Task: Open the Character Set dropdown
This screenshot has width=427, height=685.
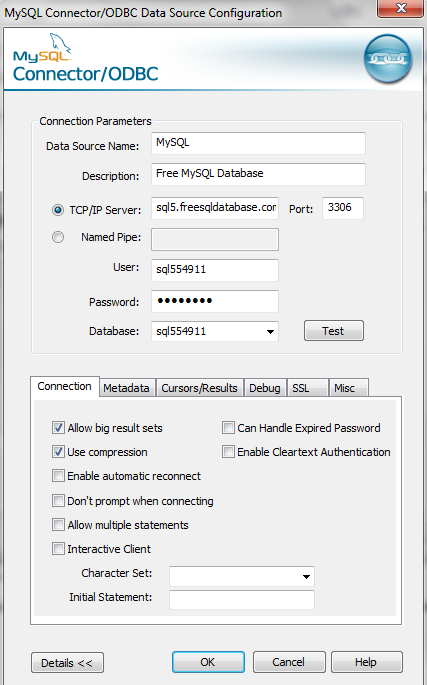Action: pos(306,577)
